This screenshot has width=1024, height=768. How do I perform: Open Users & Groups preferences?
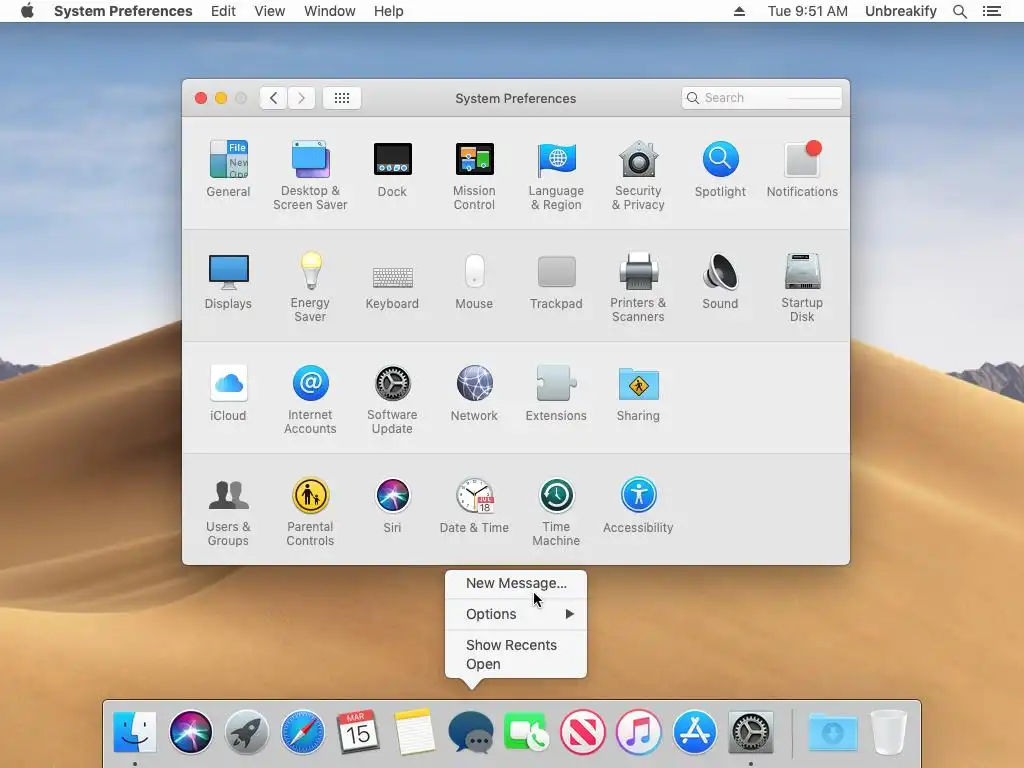[228, 512]
